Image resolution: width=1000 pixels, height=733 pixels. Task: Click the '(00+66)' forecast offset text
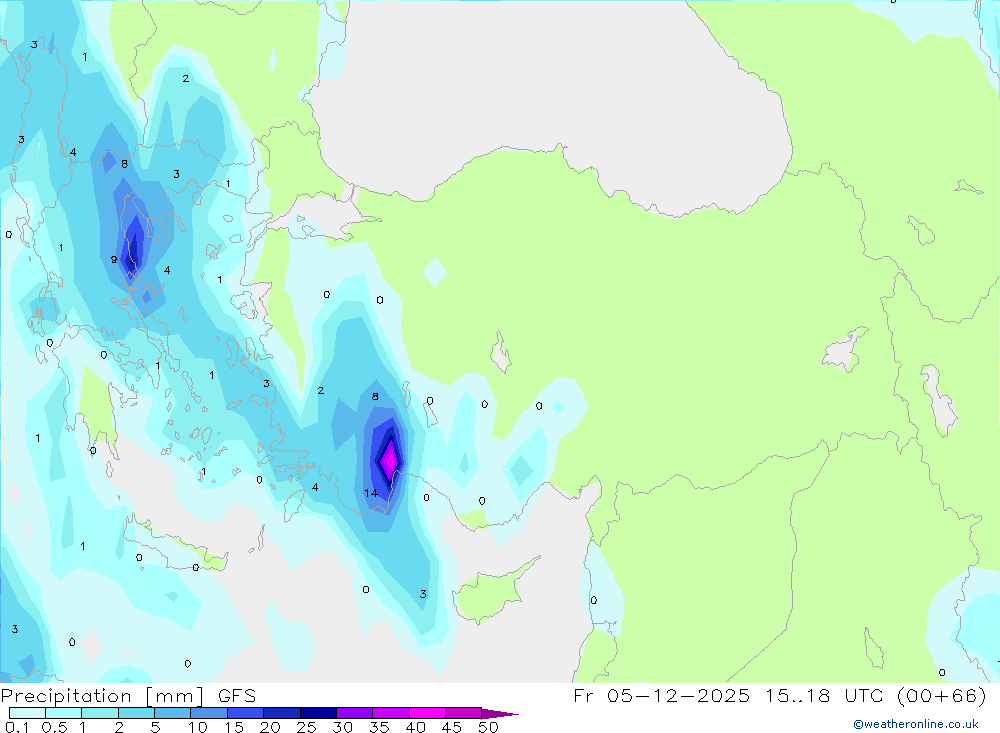pos(941,695)
